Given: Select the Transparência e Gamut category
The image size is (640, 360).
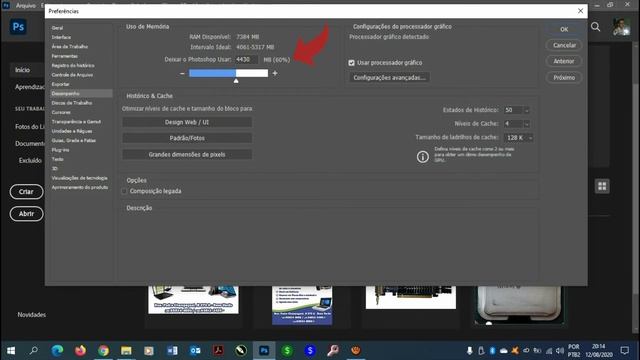Looking at the screenshot, I should pyautogui.click(x=76, y=122).
